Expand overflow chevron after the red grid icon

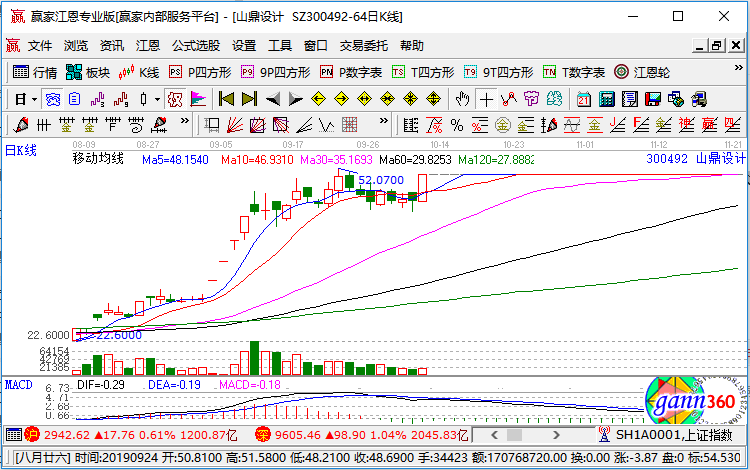[x=384, y=120]
